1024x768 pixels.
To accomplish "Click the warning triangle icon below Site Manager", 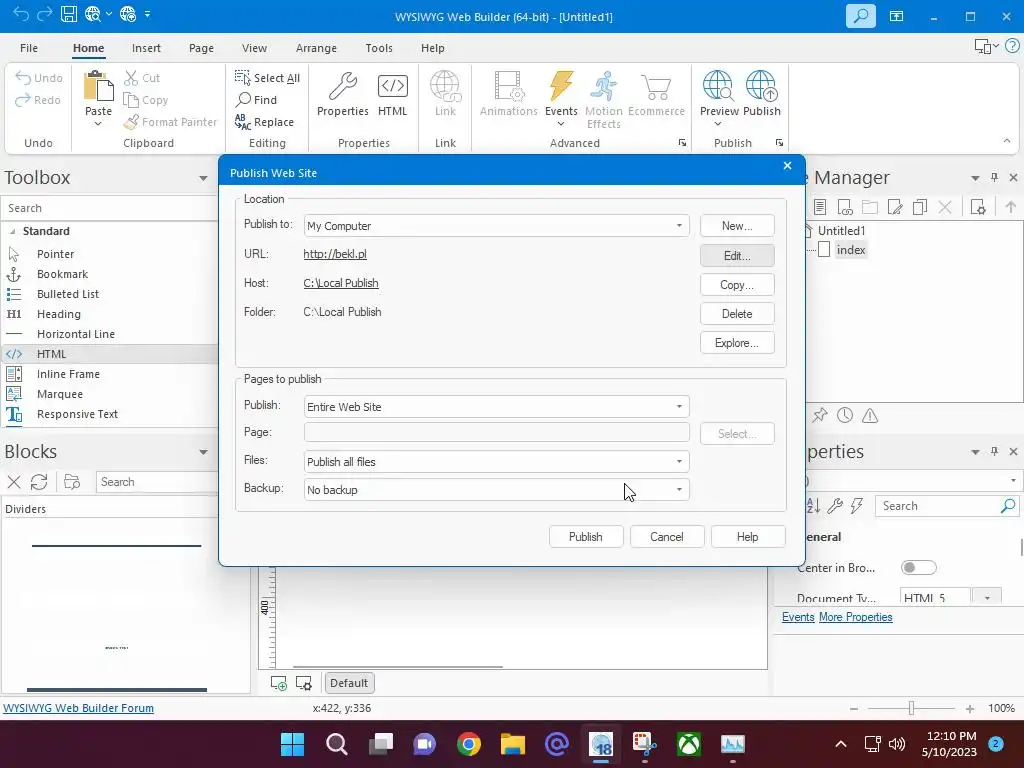I will tap(870, 415).
